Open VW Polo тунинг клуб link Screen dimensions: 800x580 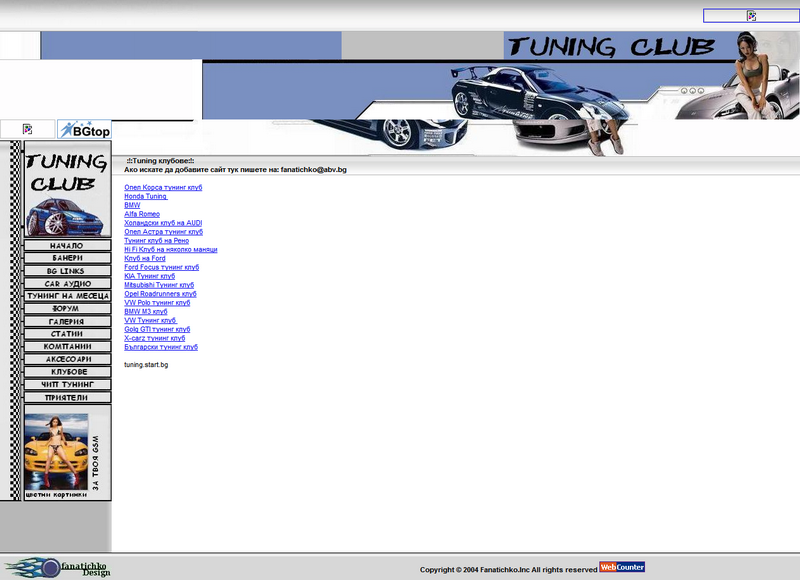[x=157, y=302]
